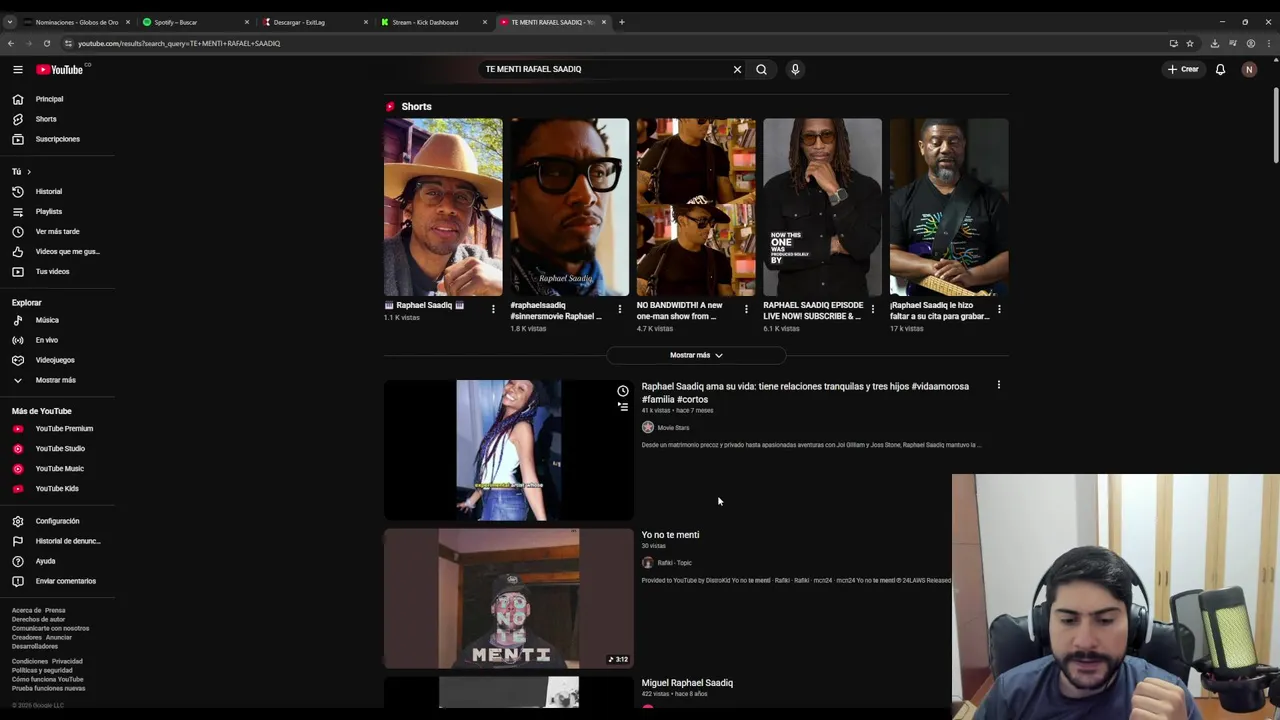Image resolution: width=1280 pixels, height=720 pixels.
Task: Clear the search box with X
Action: 737,69
